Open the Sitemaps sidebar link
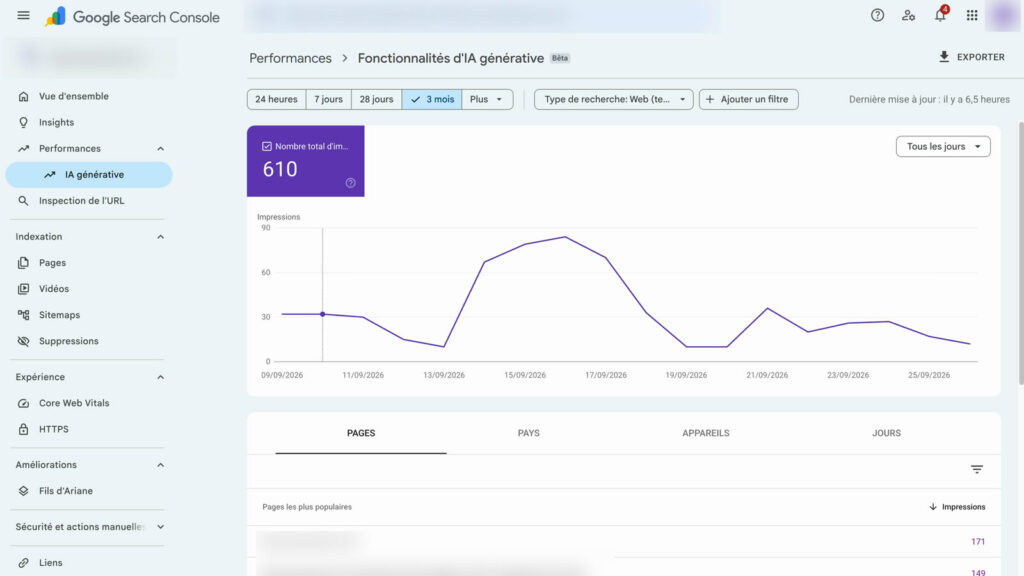The height and width of the screenshot is (576, 1024). click(89, 315)
